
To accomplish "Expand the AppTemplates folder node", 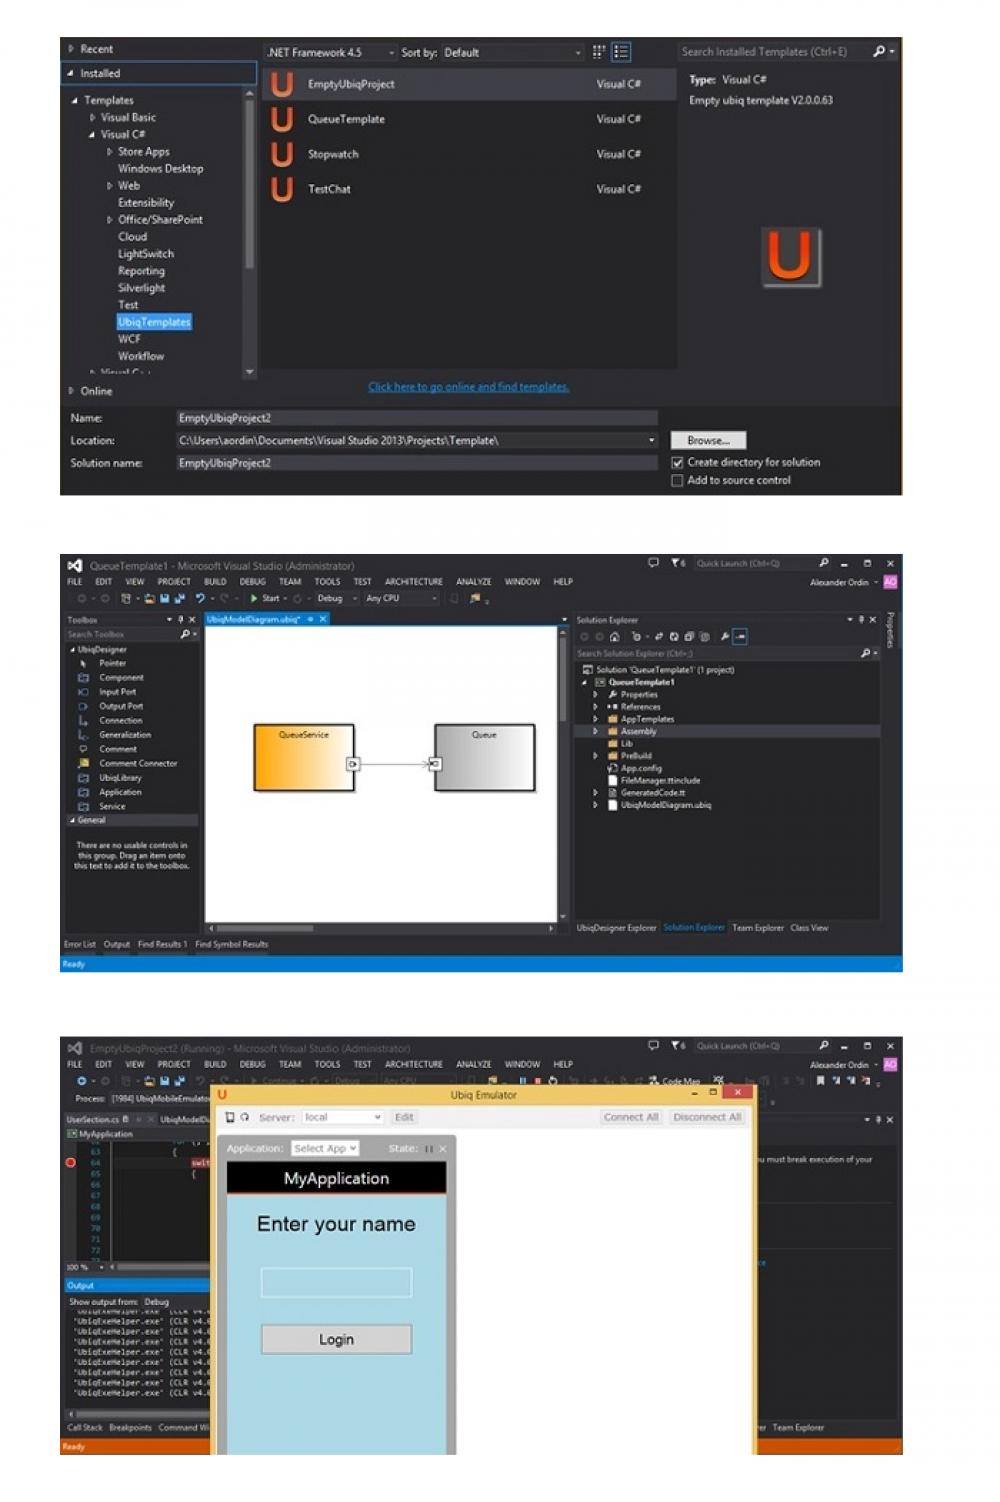I will tap(596, 719).
